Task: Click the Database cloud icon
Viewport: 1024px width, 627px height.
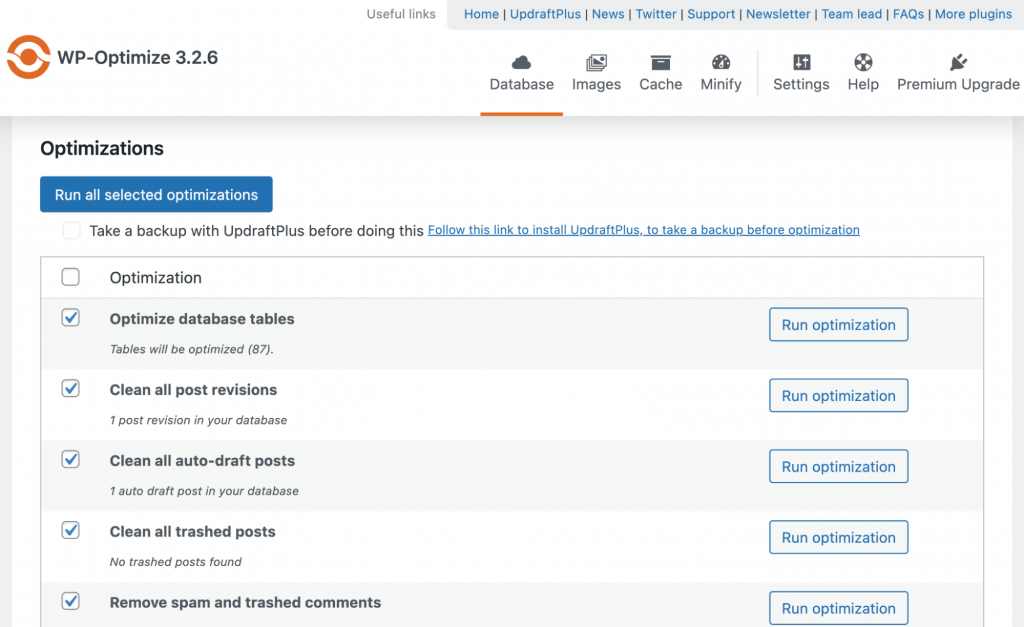Action: (521, 63)
